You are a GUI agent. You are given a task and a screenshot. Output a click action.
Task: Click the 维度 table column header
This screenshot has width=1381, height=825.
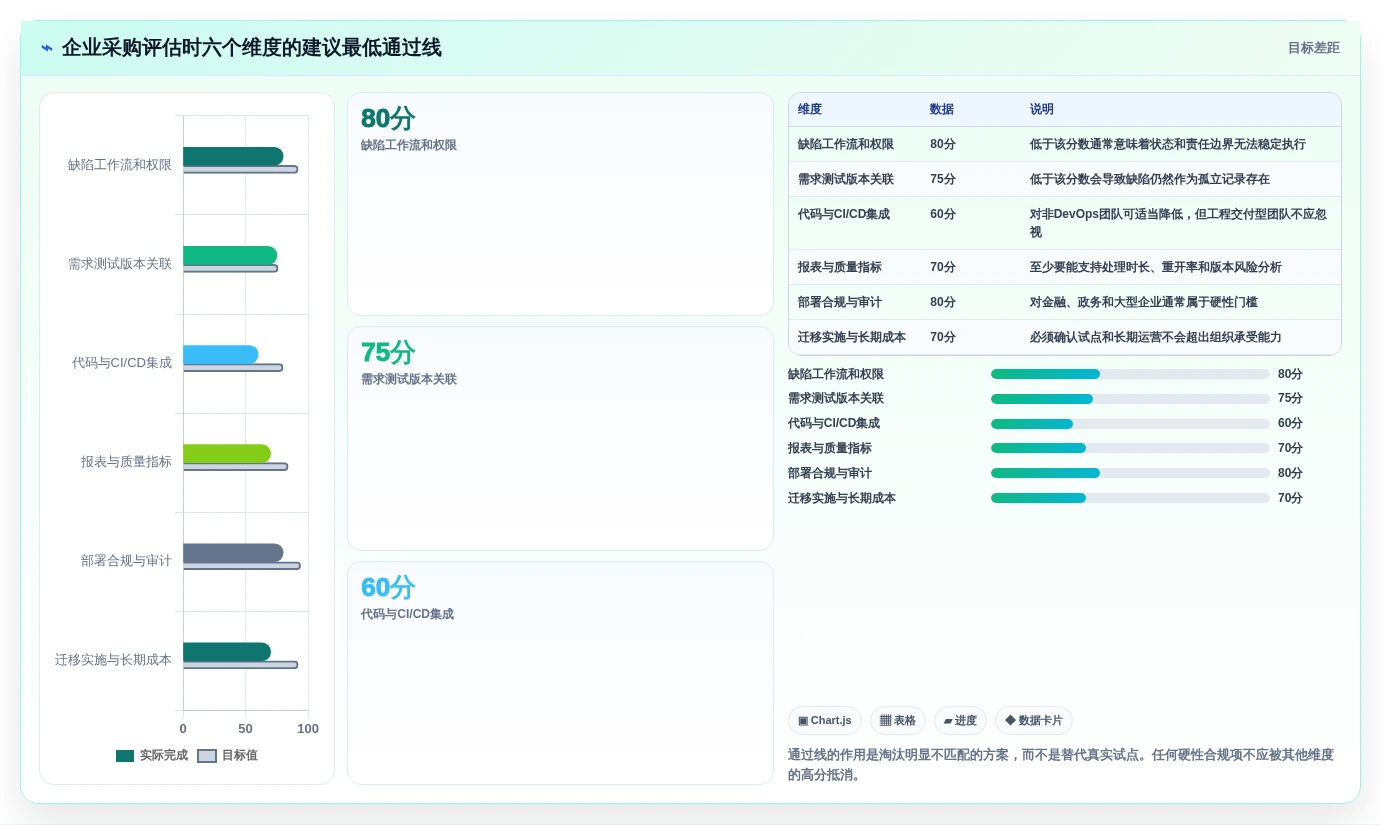pos(810,110)
